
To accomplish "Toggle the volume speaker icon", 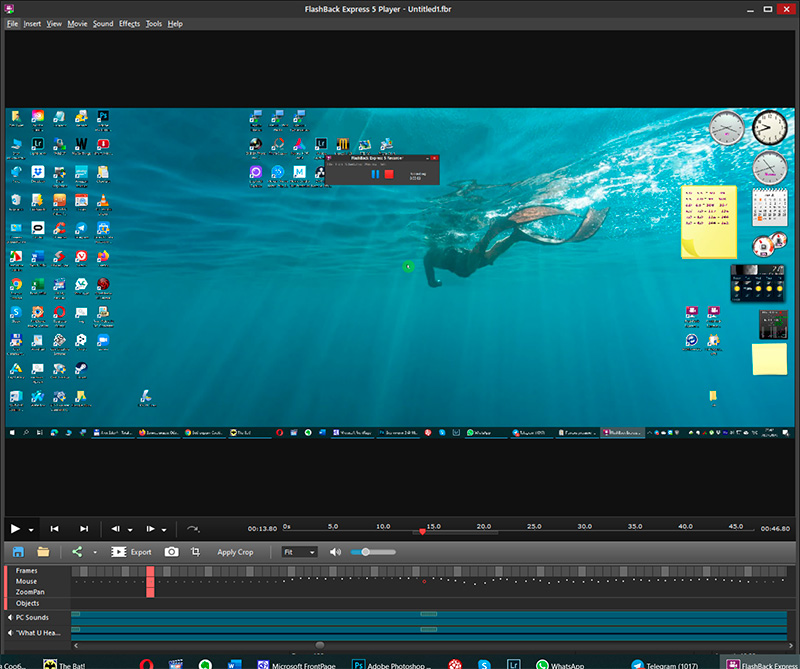I will 336,552.
